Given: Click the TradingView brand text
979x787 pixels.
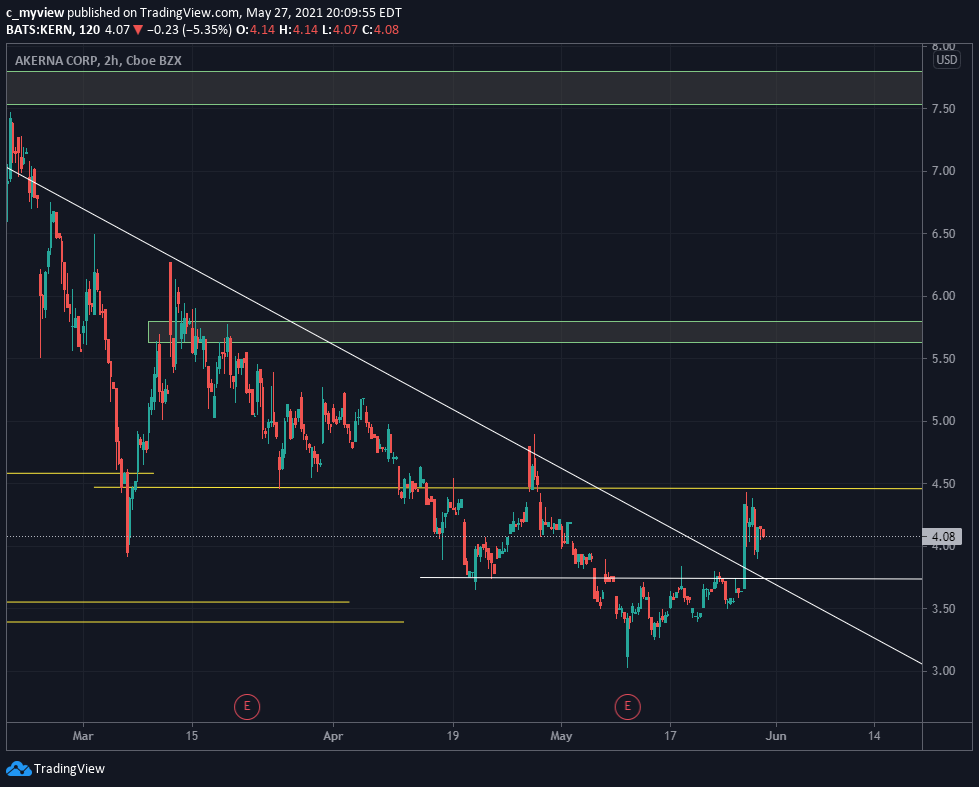Looking at the screenshot, I should point(69,768).
